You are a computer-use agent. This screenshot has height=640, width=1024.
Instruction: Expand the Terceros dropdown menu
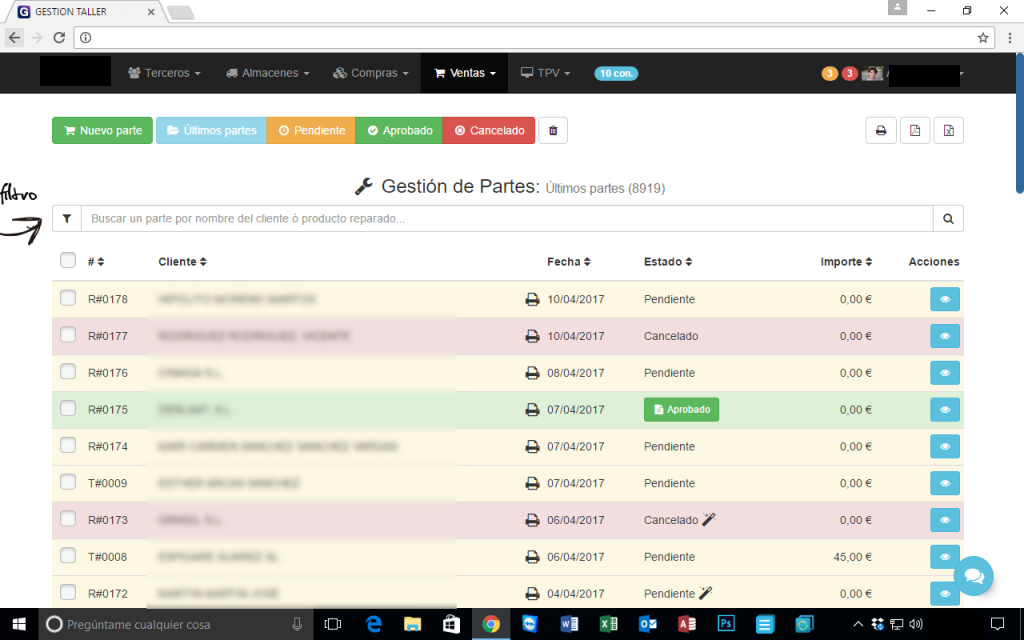pos(164,73)
